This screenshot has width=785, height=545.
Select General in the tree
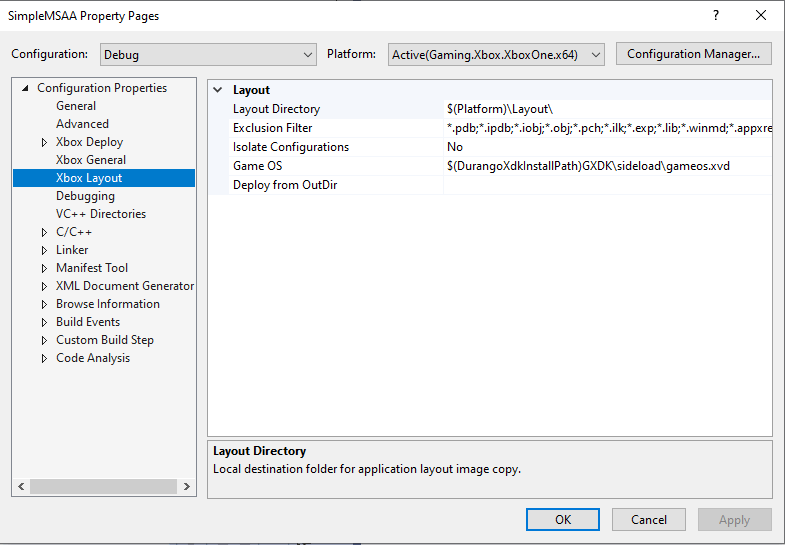tap(76, 106)
